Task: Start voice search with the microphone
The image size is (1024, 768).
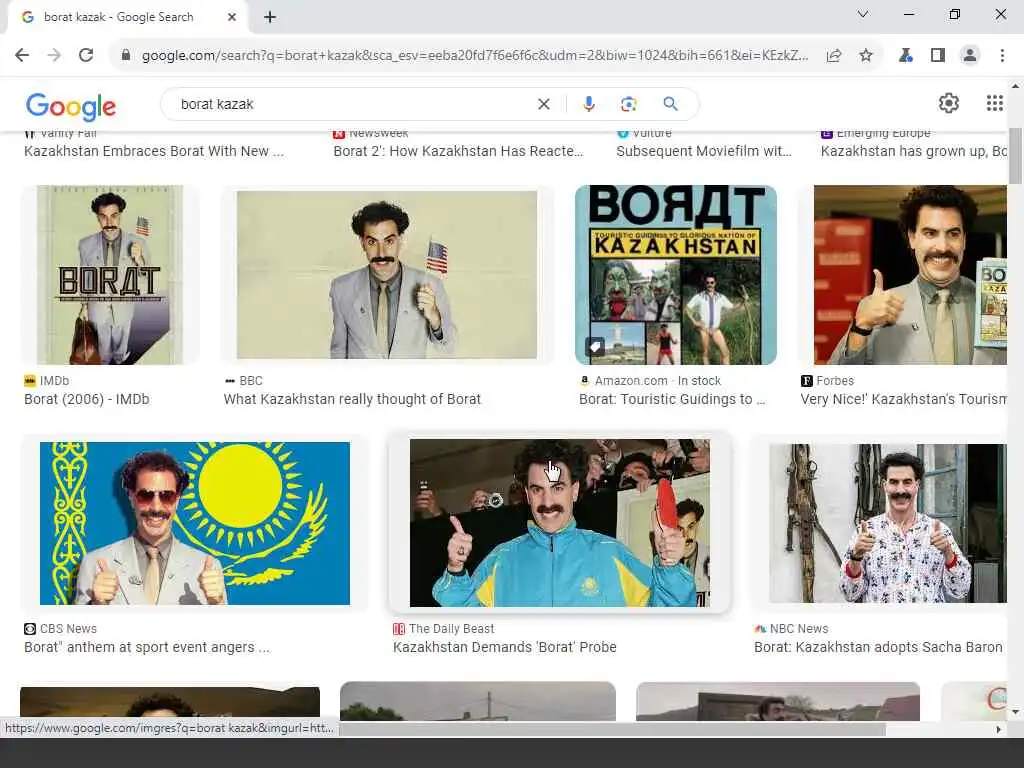Action: 588,104
